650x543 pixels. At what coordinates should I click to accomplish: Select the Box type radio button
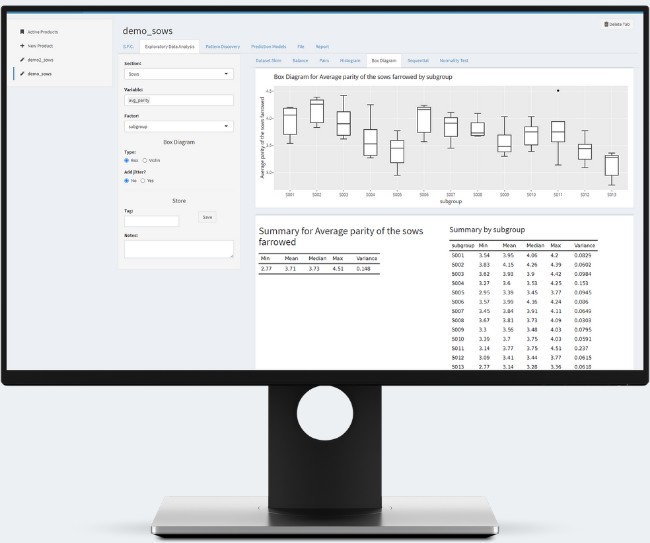[x=126, y=160]
